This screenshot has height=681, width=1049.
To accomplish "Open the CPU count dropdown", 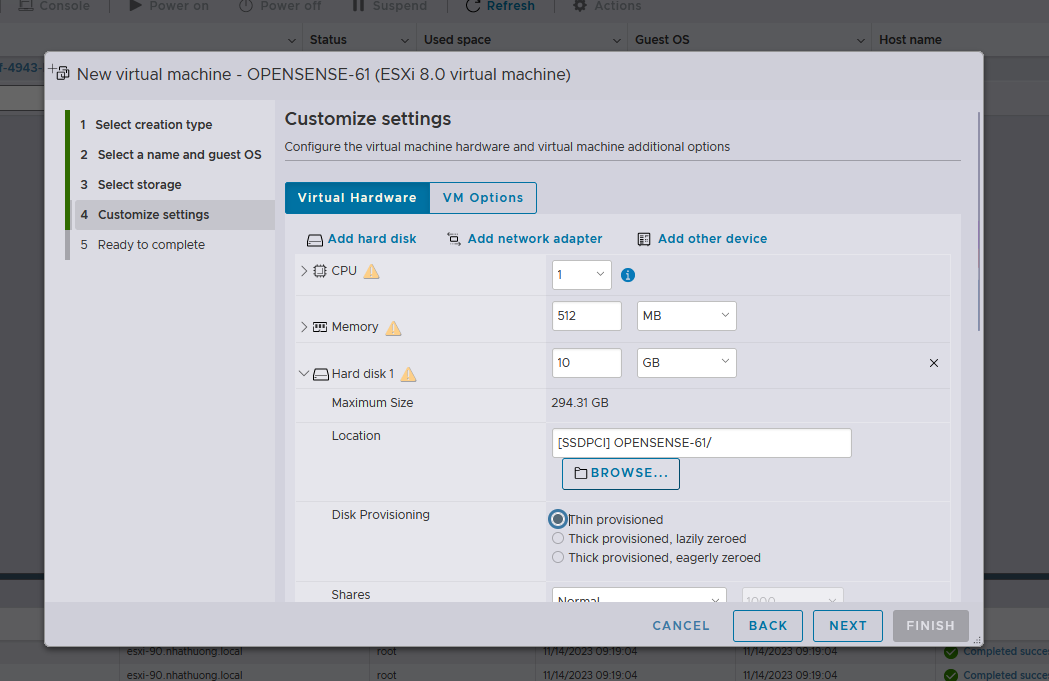I will click(x=582, y=275).
